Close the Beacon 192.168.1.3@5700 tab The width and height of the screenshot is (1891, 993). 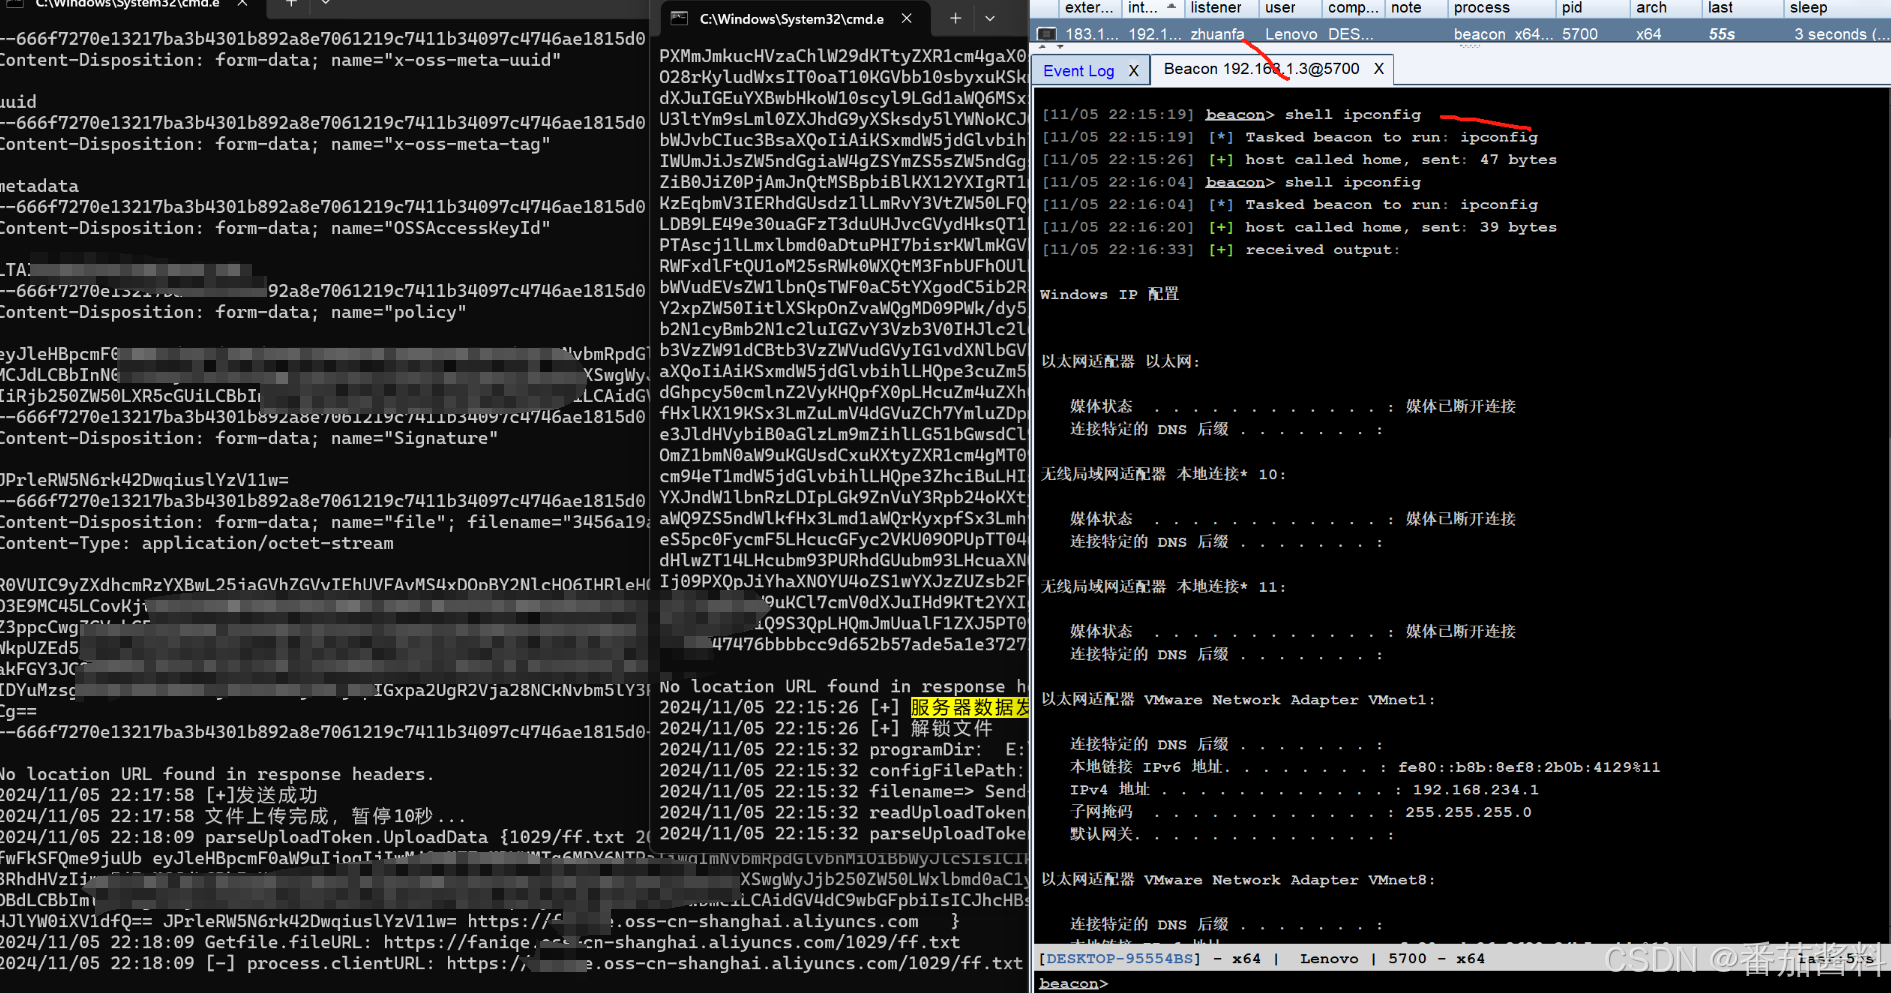[x=1378, y=69]
